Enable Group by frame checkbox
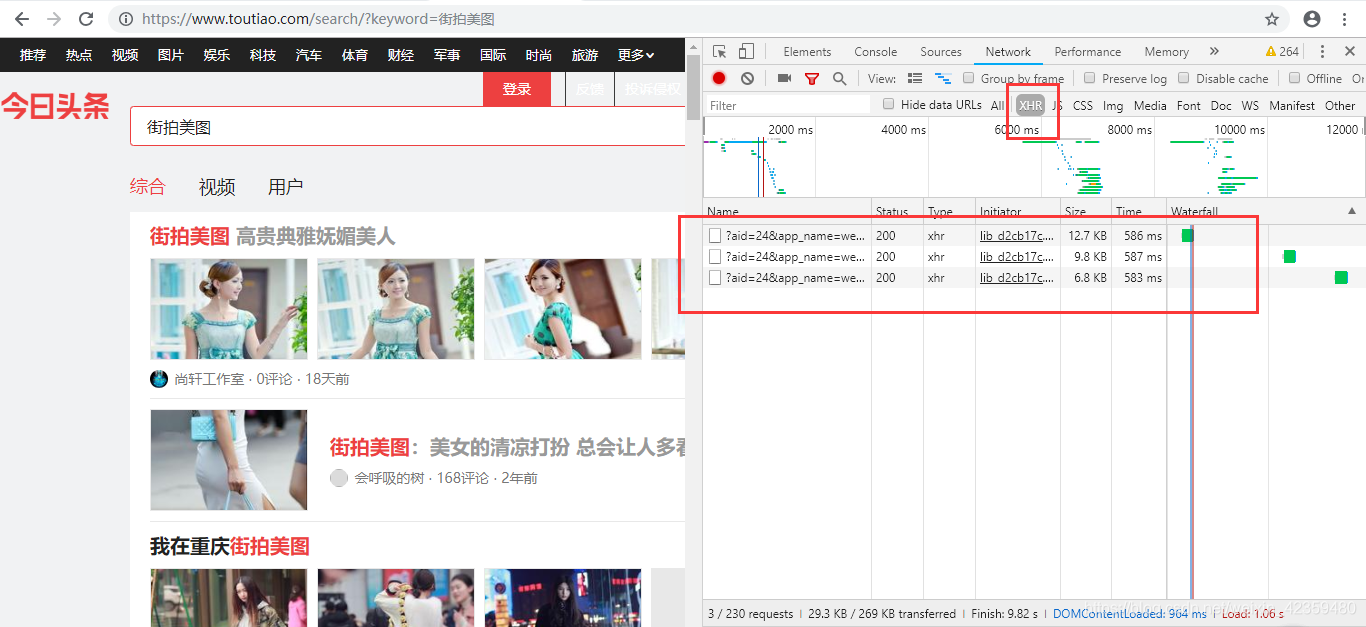 968,78
